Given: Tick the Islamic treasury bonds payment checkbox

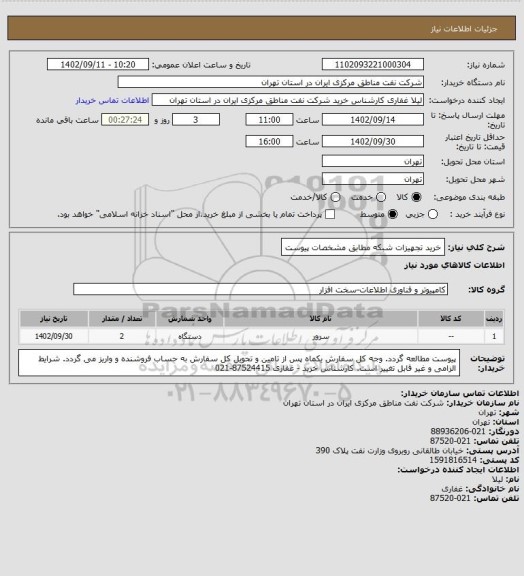Looking at the screenshot, I should click(330, 214).
